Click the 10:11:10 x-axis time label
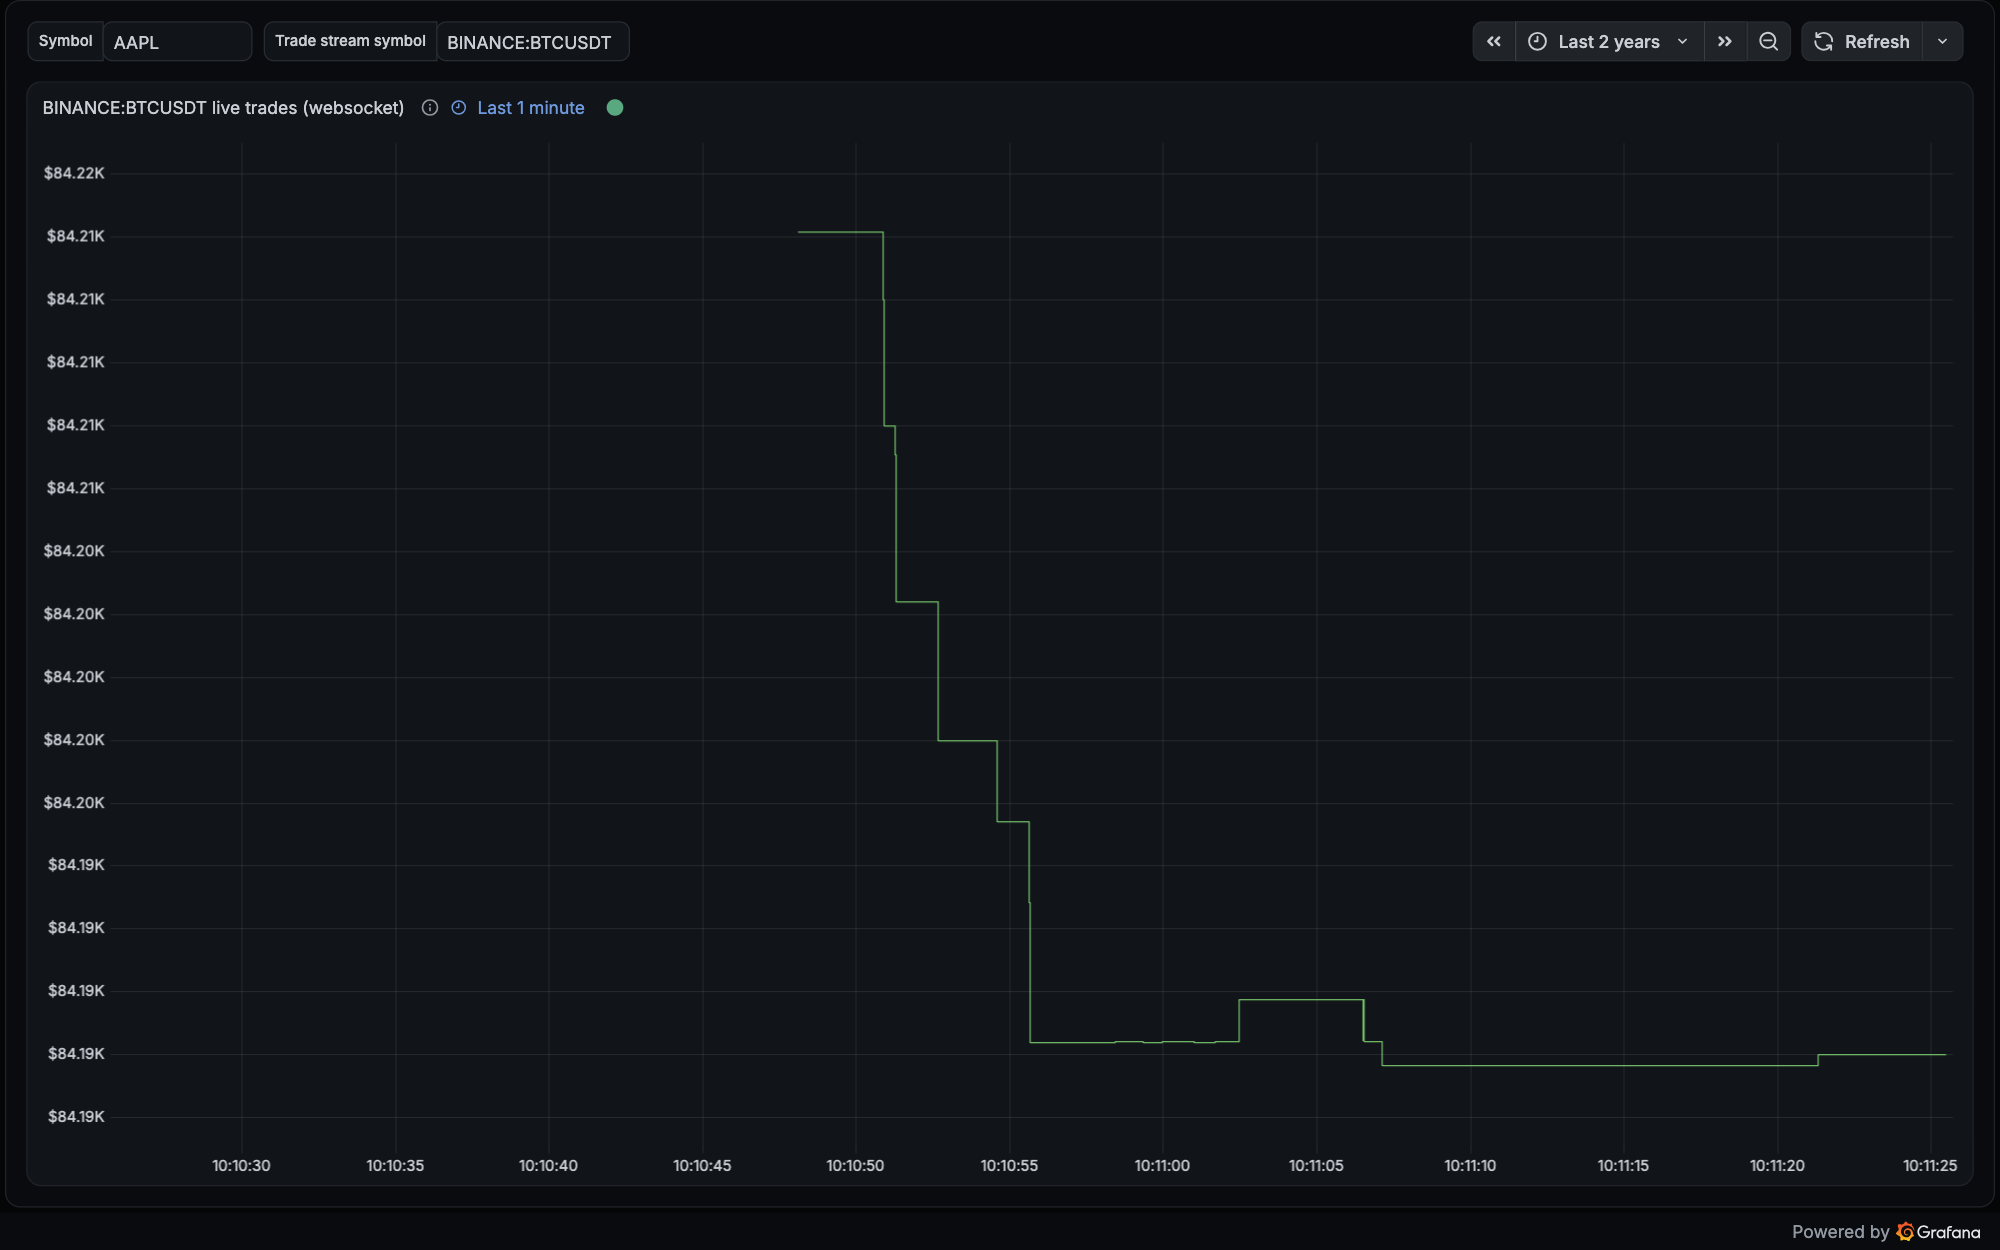The image size is (2000, 1250). click(x=1470, y=1166)
